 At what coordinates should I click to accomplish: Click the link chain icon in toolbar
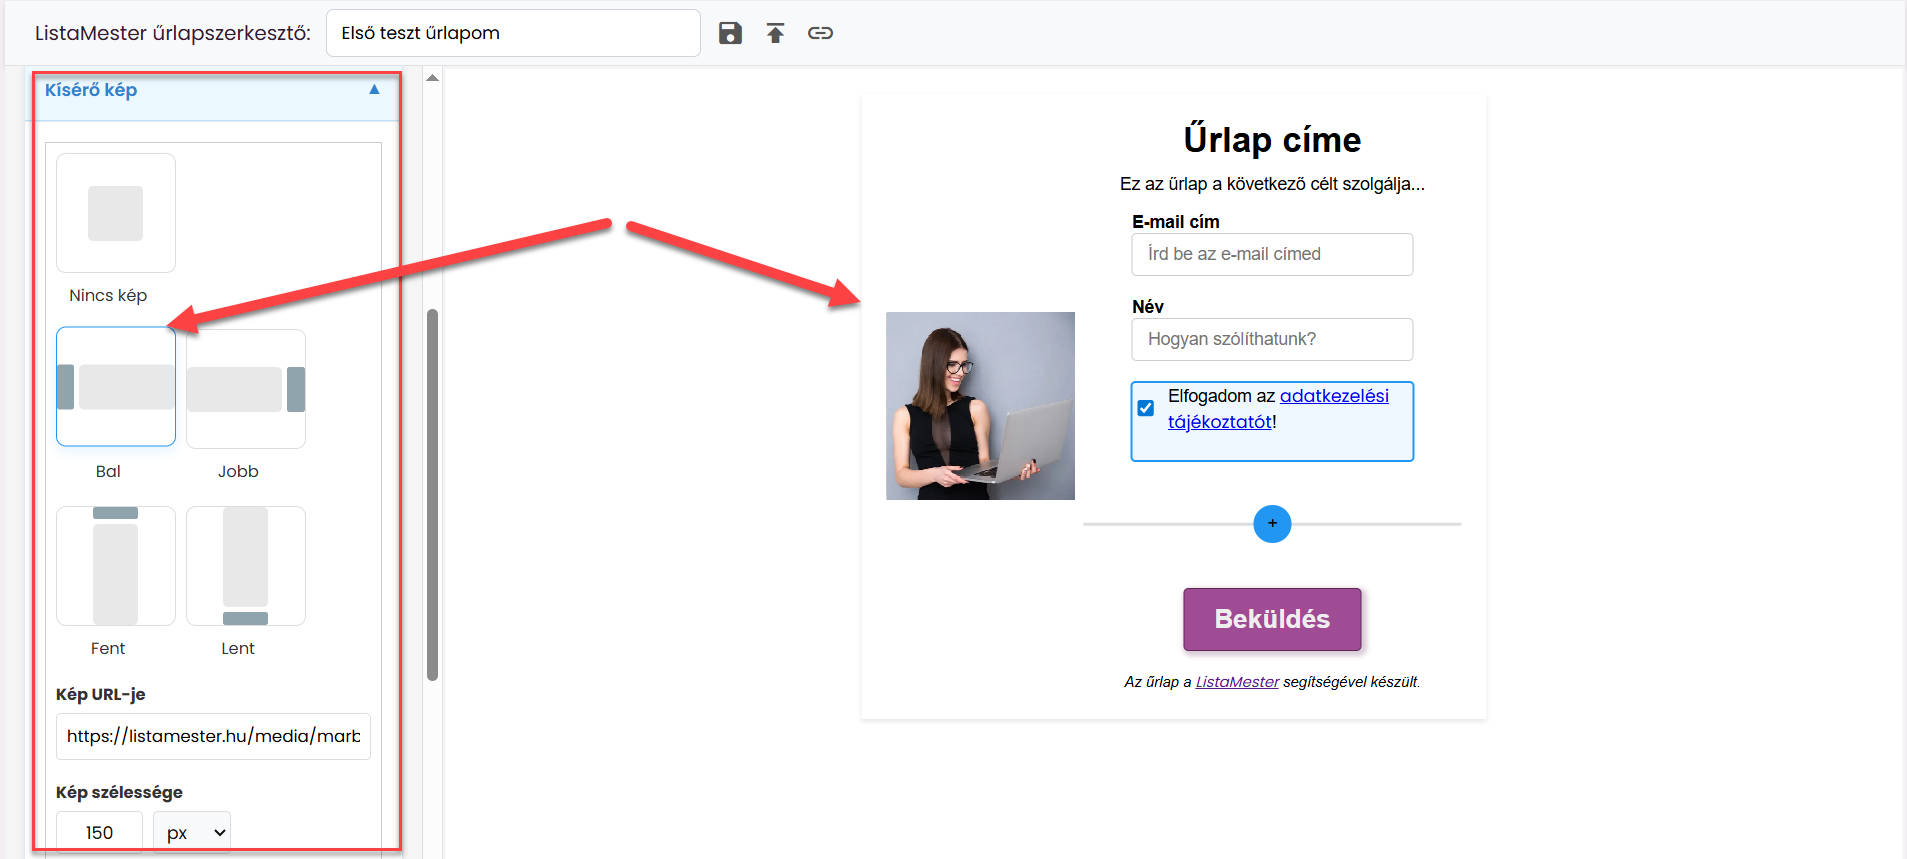coord(820,33)
